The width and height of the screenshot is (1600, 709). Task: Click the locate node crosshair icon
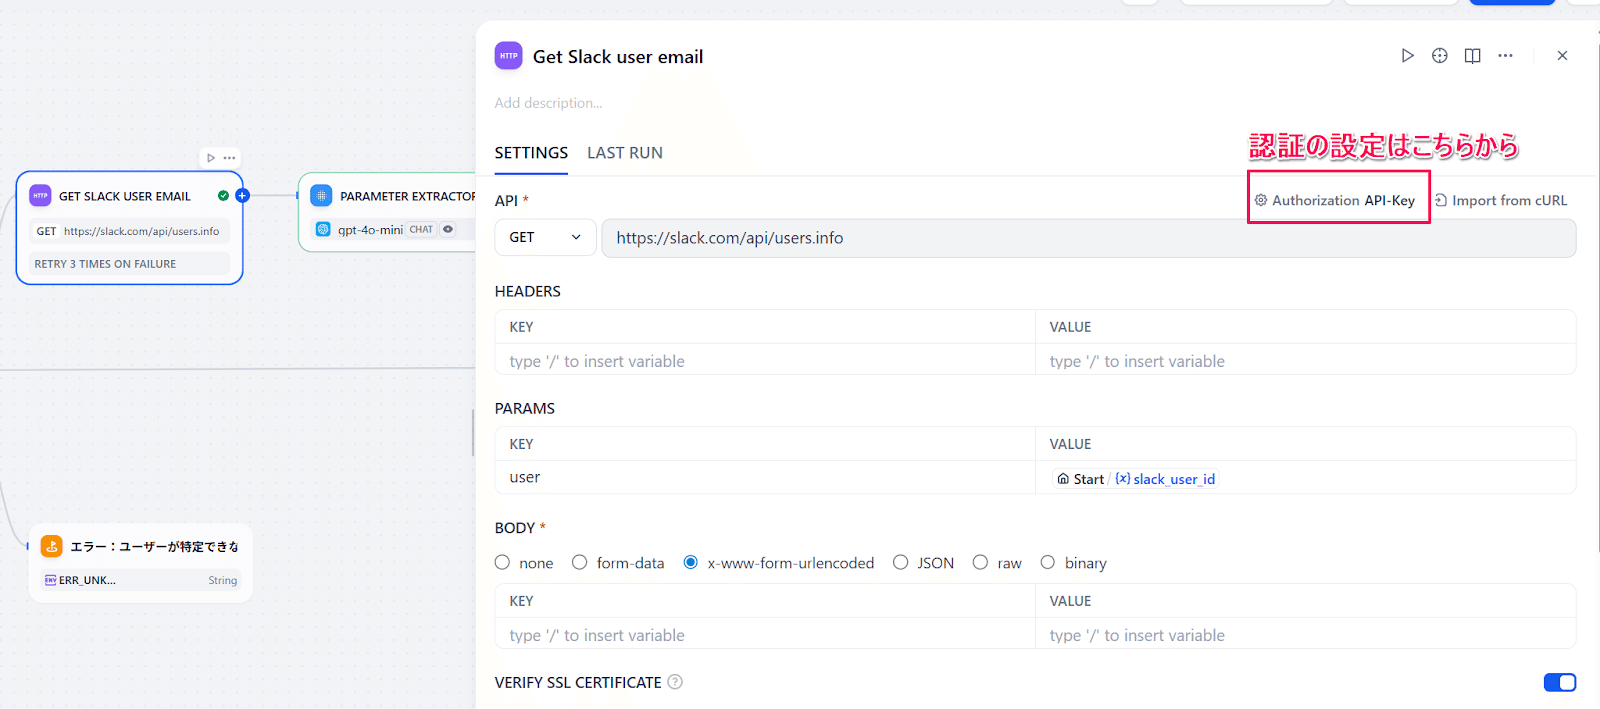[1440, 56]
